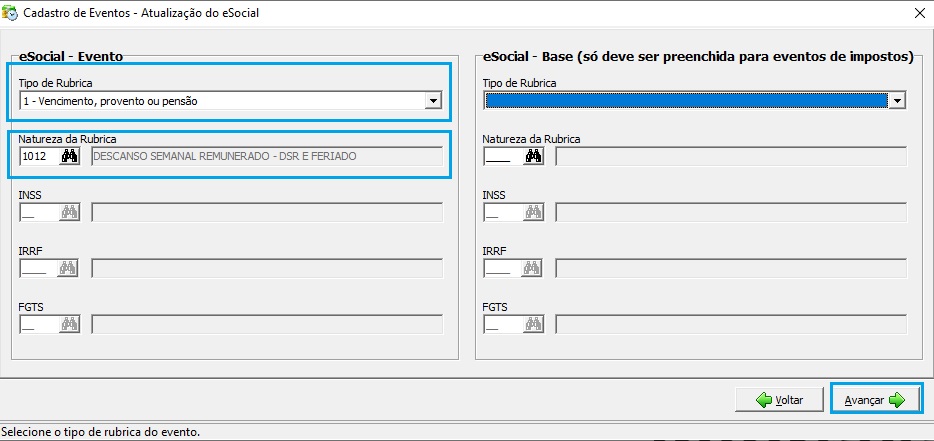This screenshot has height=441, width=934.
Task: Click 'Natureza da Rubrica' label in eSocial - Base
Action: click(x=531, y=139)
